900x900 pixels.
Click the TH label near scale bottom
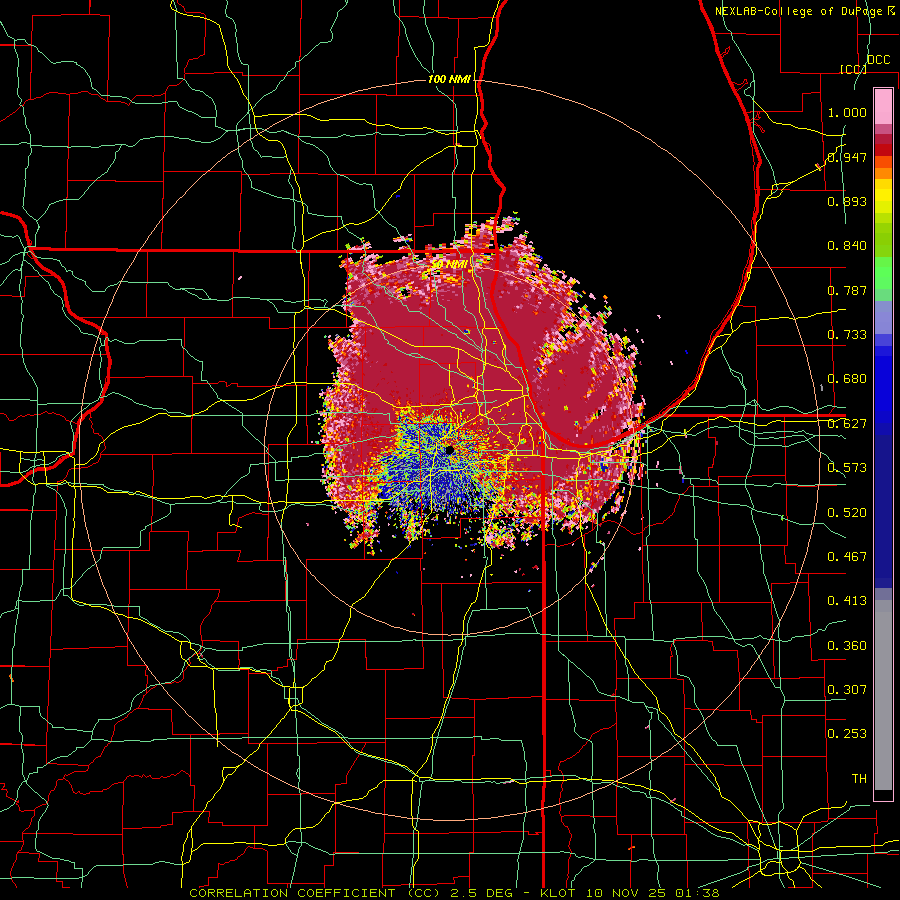tap(859, 779)
